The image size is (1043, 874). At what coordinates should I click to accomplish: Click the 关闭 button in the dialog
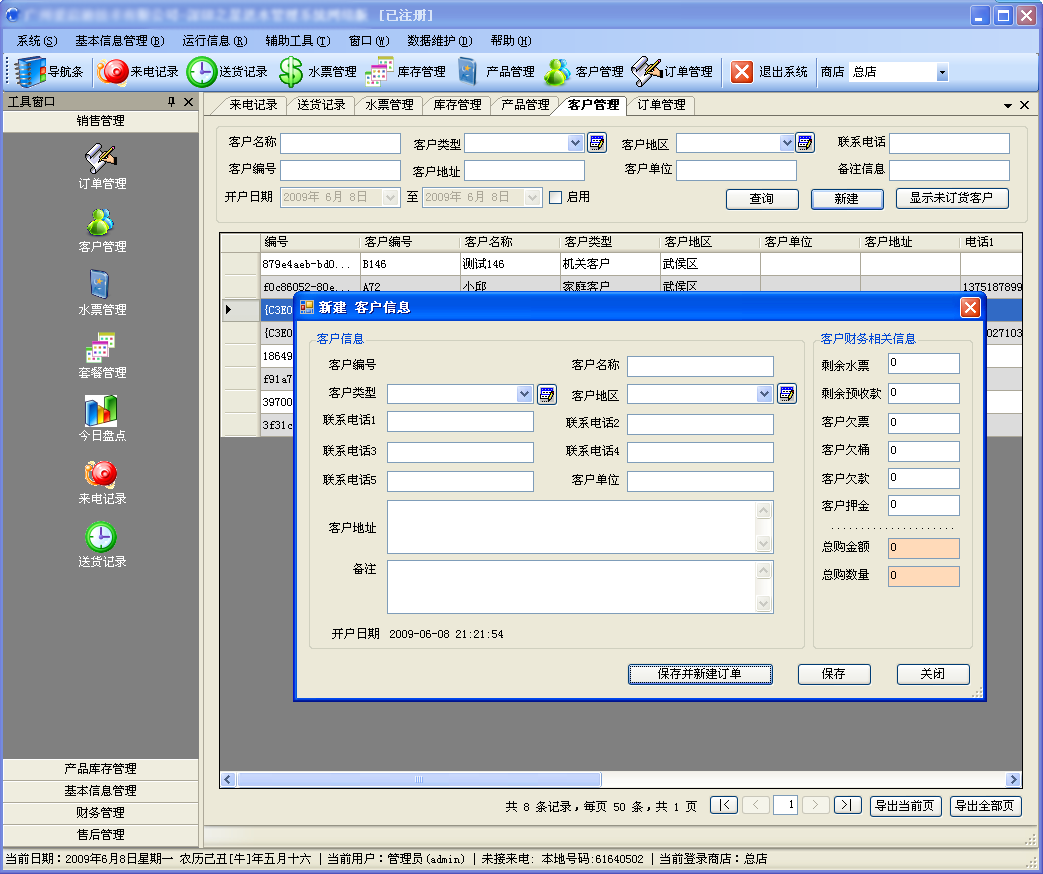pyautogui.click(x=933, y=674)
